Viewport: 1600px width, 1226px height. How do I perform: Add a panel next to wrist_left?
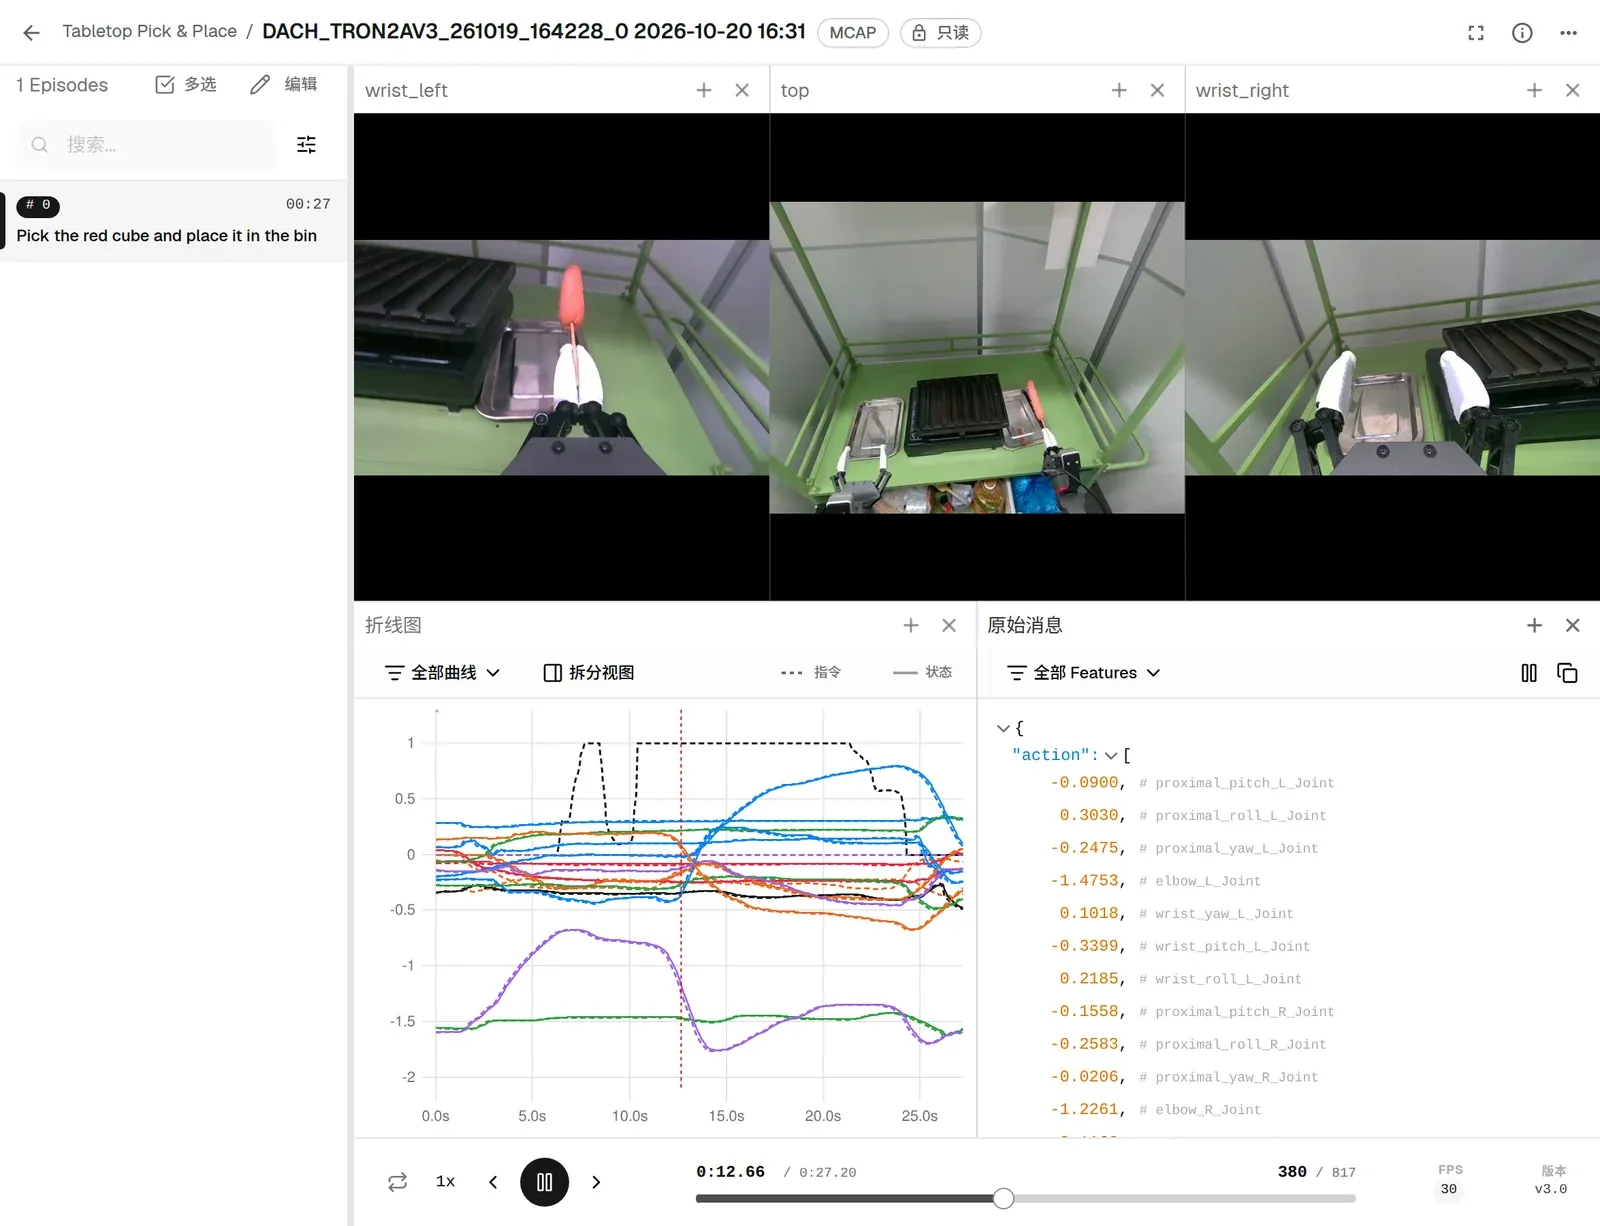point(704,90)
